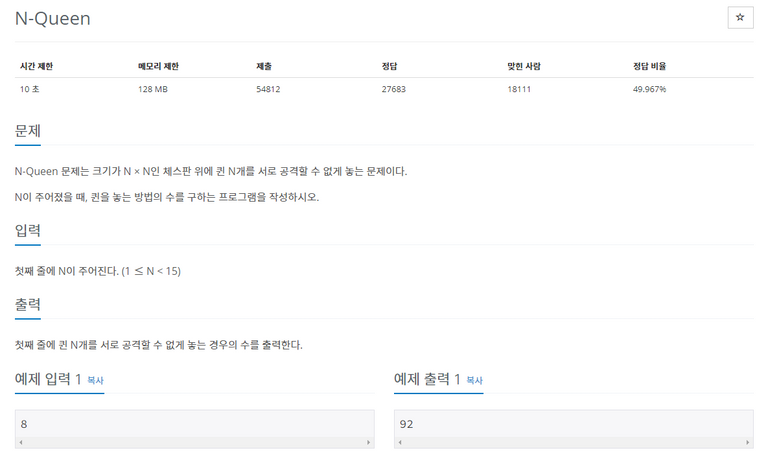Click left scroll arrow in sample output box
Image resolution: width=768 pixels, height=459 pixels.
(400, 442)
